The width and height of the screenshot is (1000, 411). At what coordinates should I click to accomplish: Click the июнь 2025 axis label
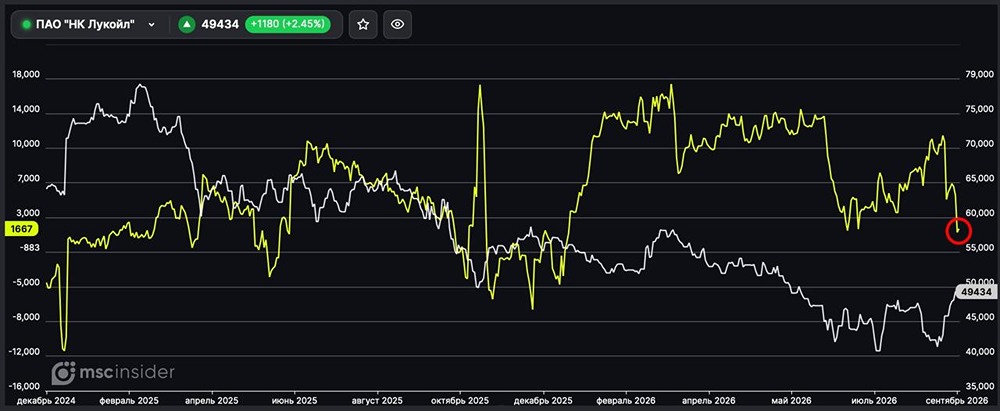295,400
